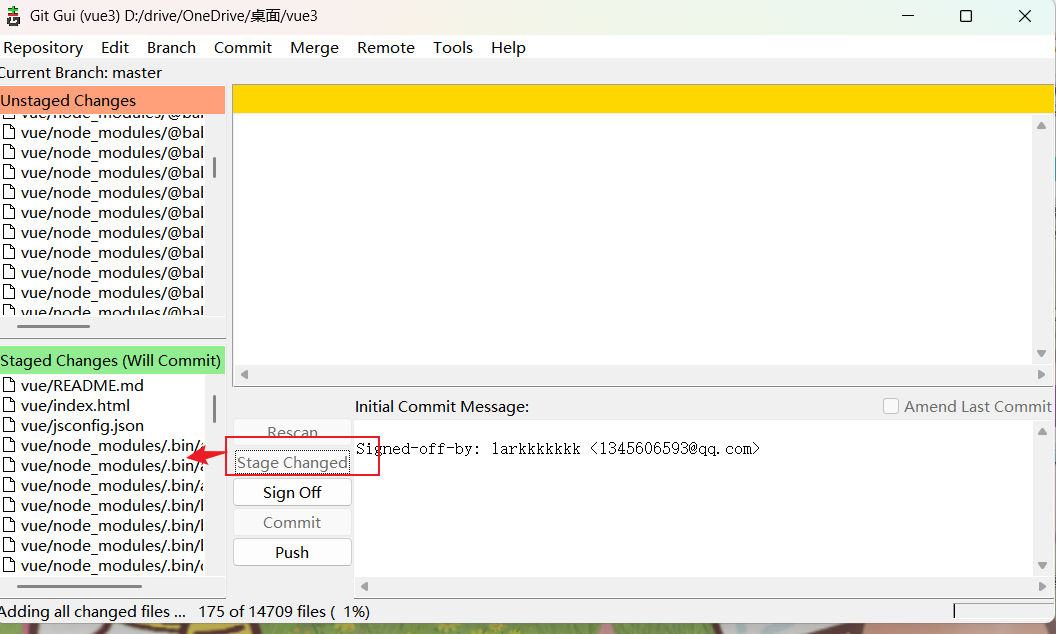Open the Branch menu
1056x634 pixels.
171,48
